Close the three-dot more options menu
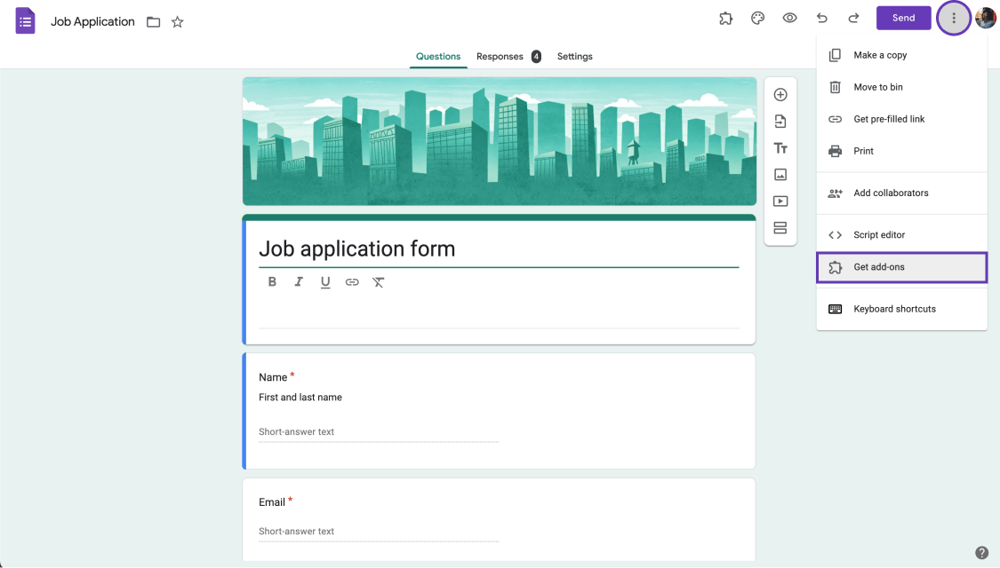The height and width of the screenshot is (568, 1000). pos(953,18)
